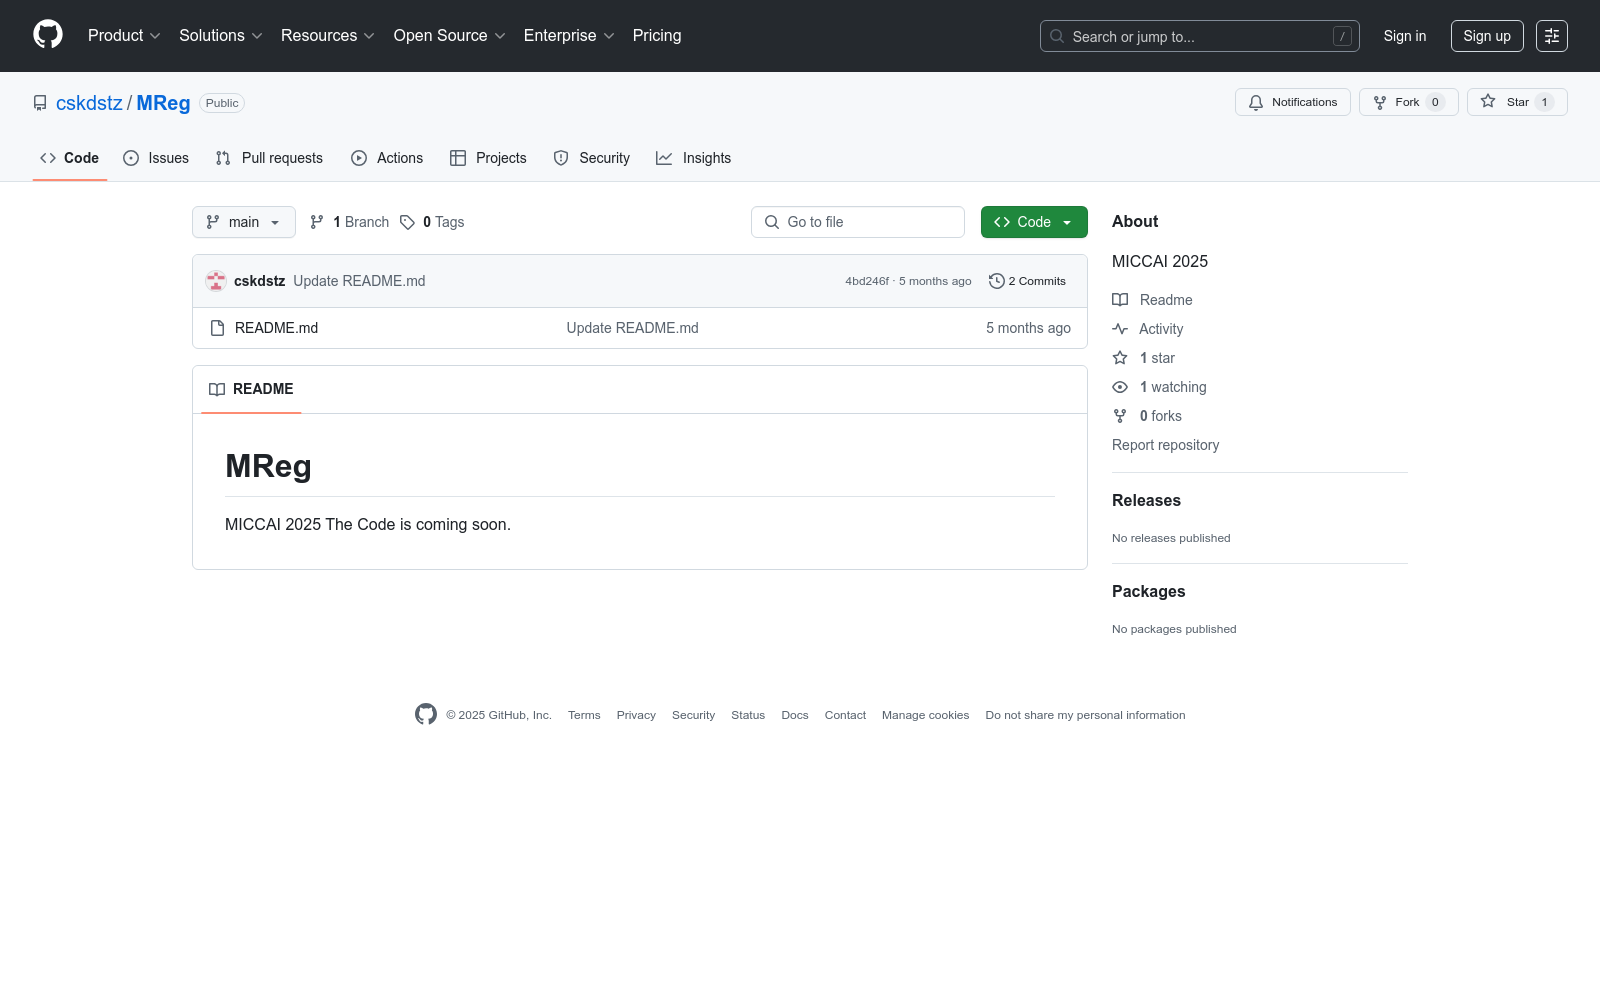Click the branch icon beside 1 Branch
This screenshot has width=1600, height=1000.
[x=317, y=222]
